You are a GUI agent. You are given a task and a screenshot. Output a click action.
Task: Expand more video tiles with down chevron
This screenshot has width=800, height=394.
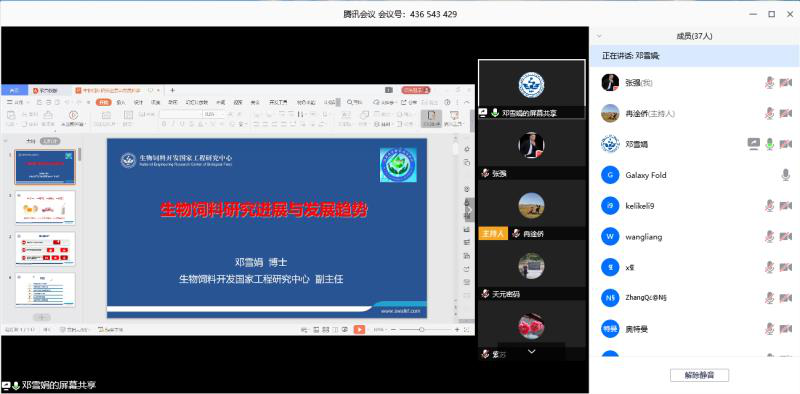(532, 351)
